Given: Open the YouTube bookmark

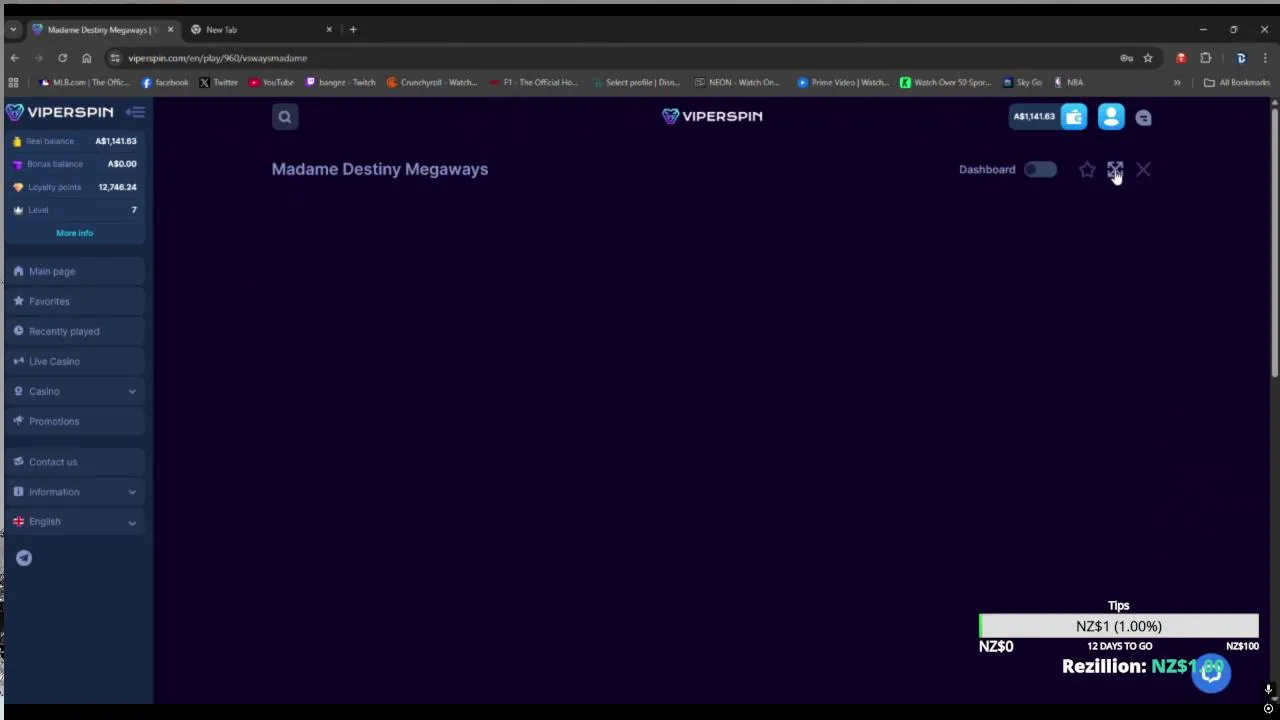Looking at the screenshot, I should tap(272, 83).
